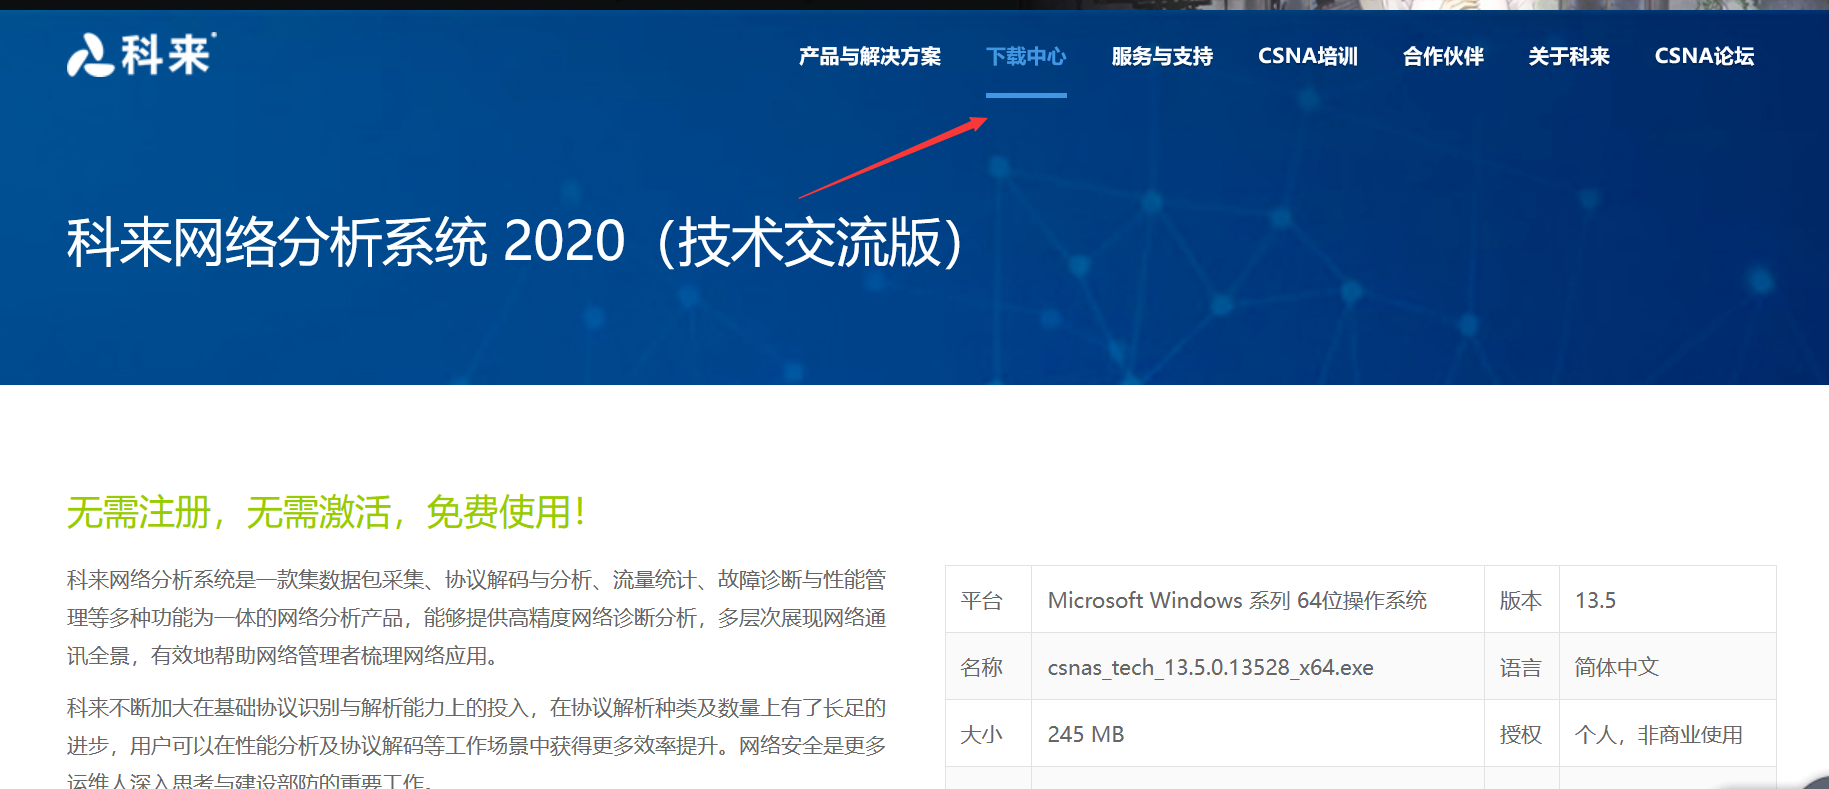Screen dimensions: 1829x789
Task: Select the 245 MB size cell
Action: point(1085,734)
